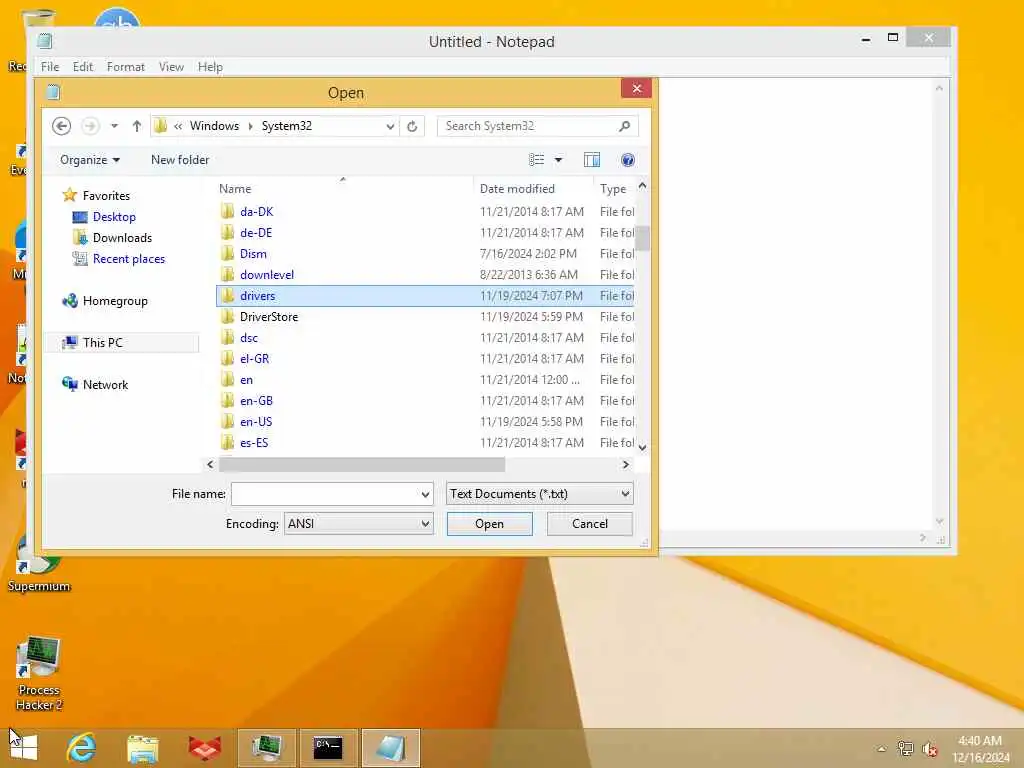Image resolution: width=1024 pixels, height=768 pixels.
Task: Open the Organize menu
Action: tap(90, 160)
